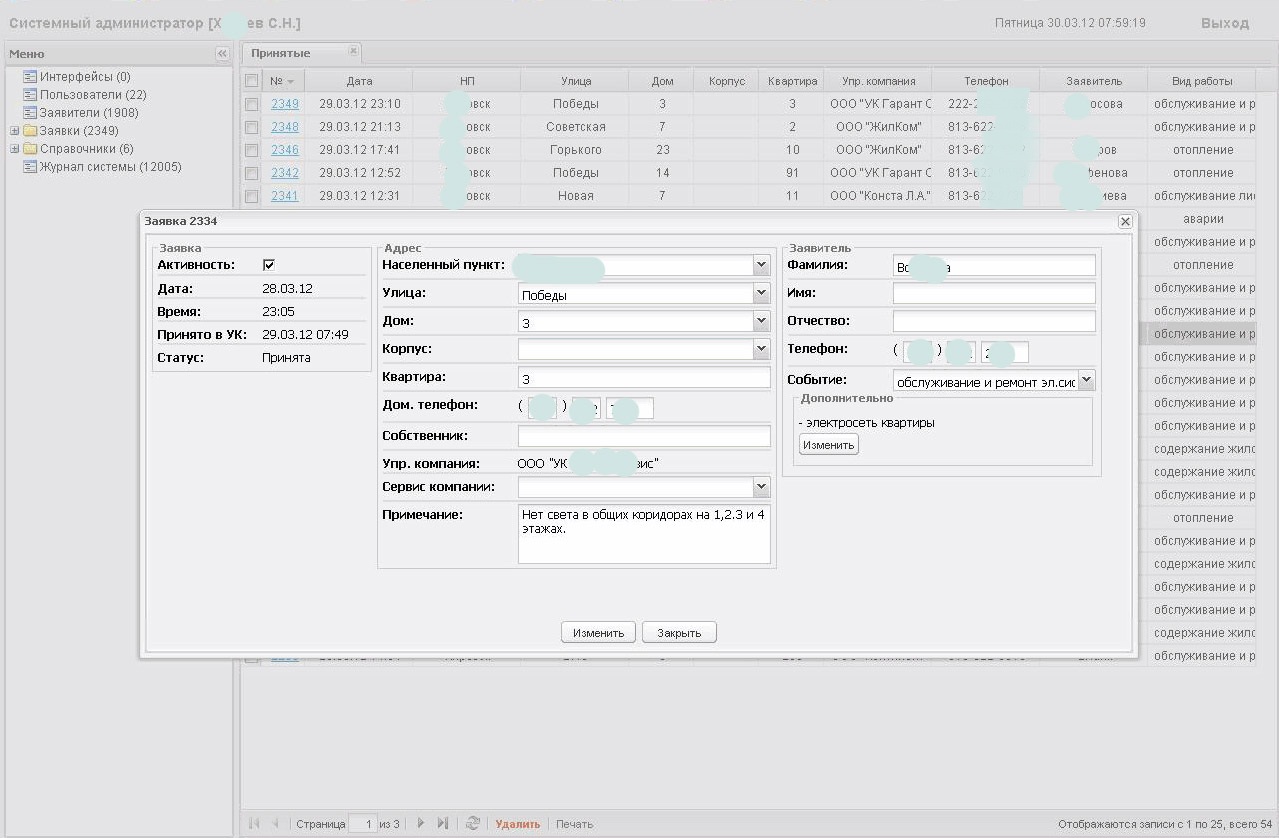Select the Справочники (6) menu item
The height and width of the screenshot is (838, 1279).
(87, 149)
